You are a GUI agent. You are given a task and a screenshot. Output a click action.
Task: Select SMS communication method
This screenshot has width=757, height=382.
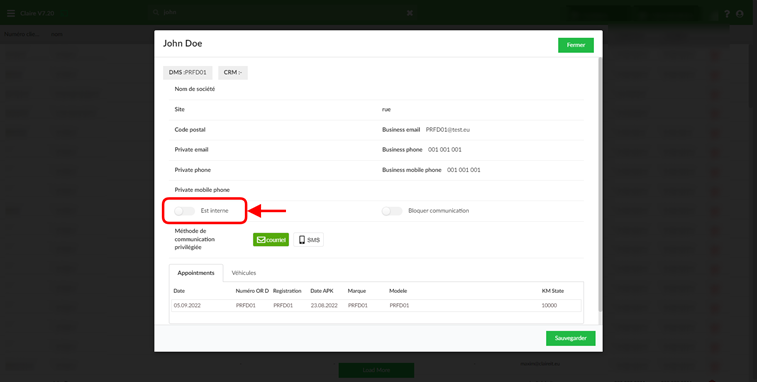pos(308,240)
